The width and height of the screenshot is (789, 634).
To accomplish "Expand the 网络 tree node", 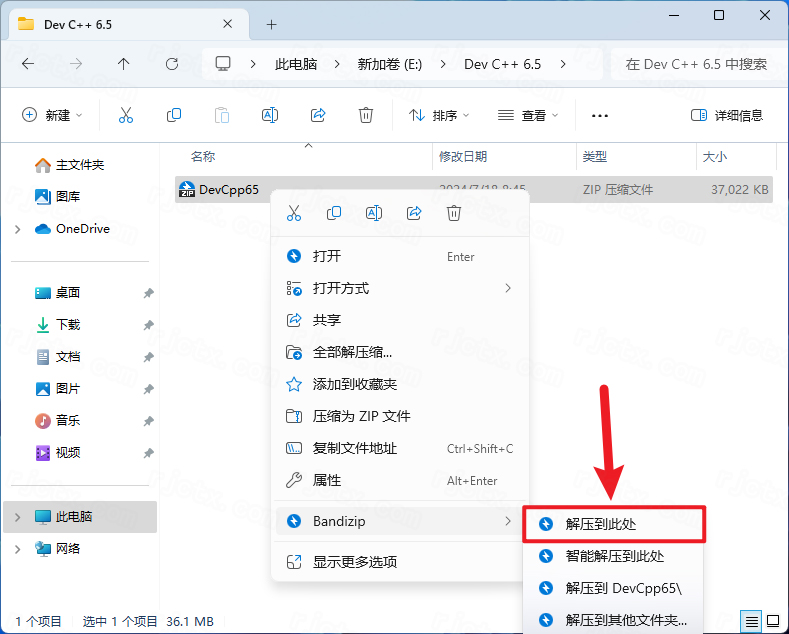I will [18, 549].
